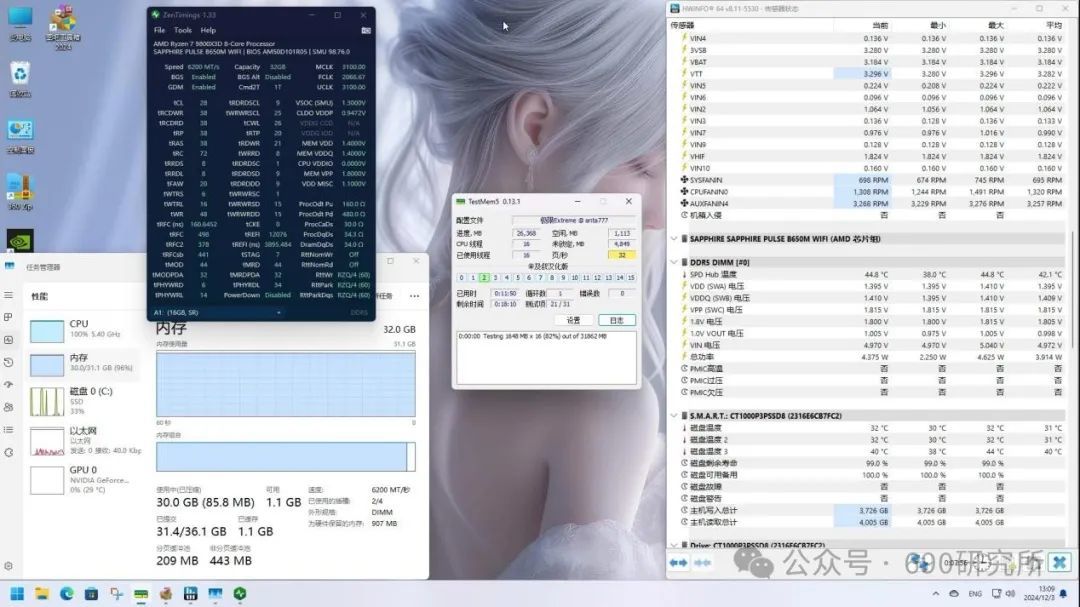This screenshot has width=1080, height=607.
Task: Open the ZenTimings Tools menu
Action: point(183,30)
